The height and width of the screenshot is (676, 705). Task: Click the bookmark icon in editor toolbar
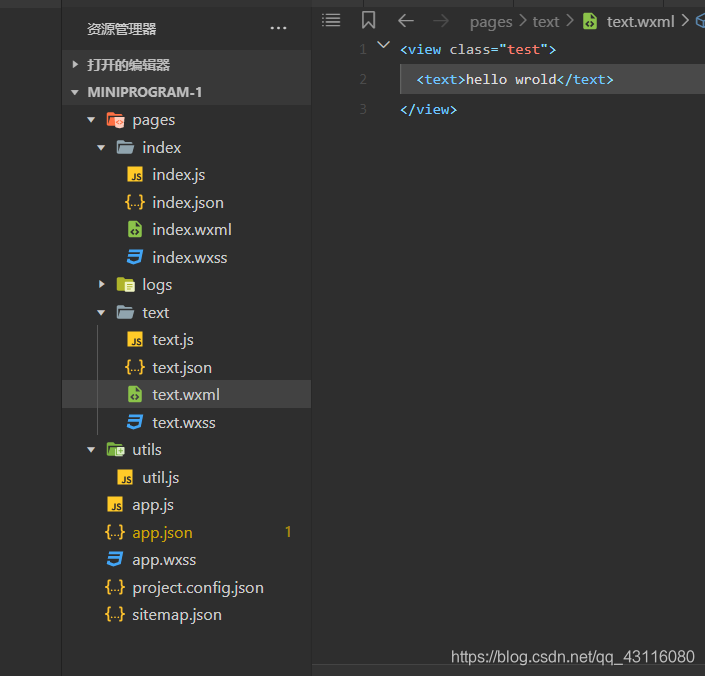coord(368,20)
